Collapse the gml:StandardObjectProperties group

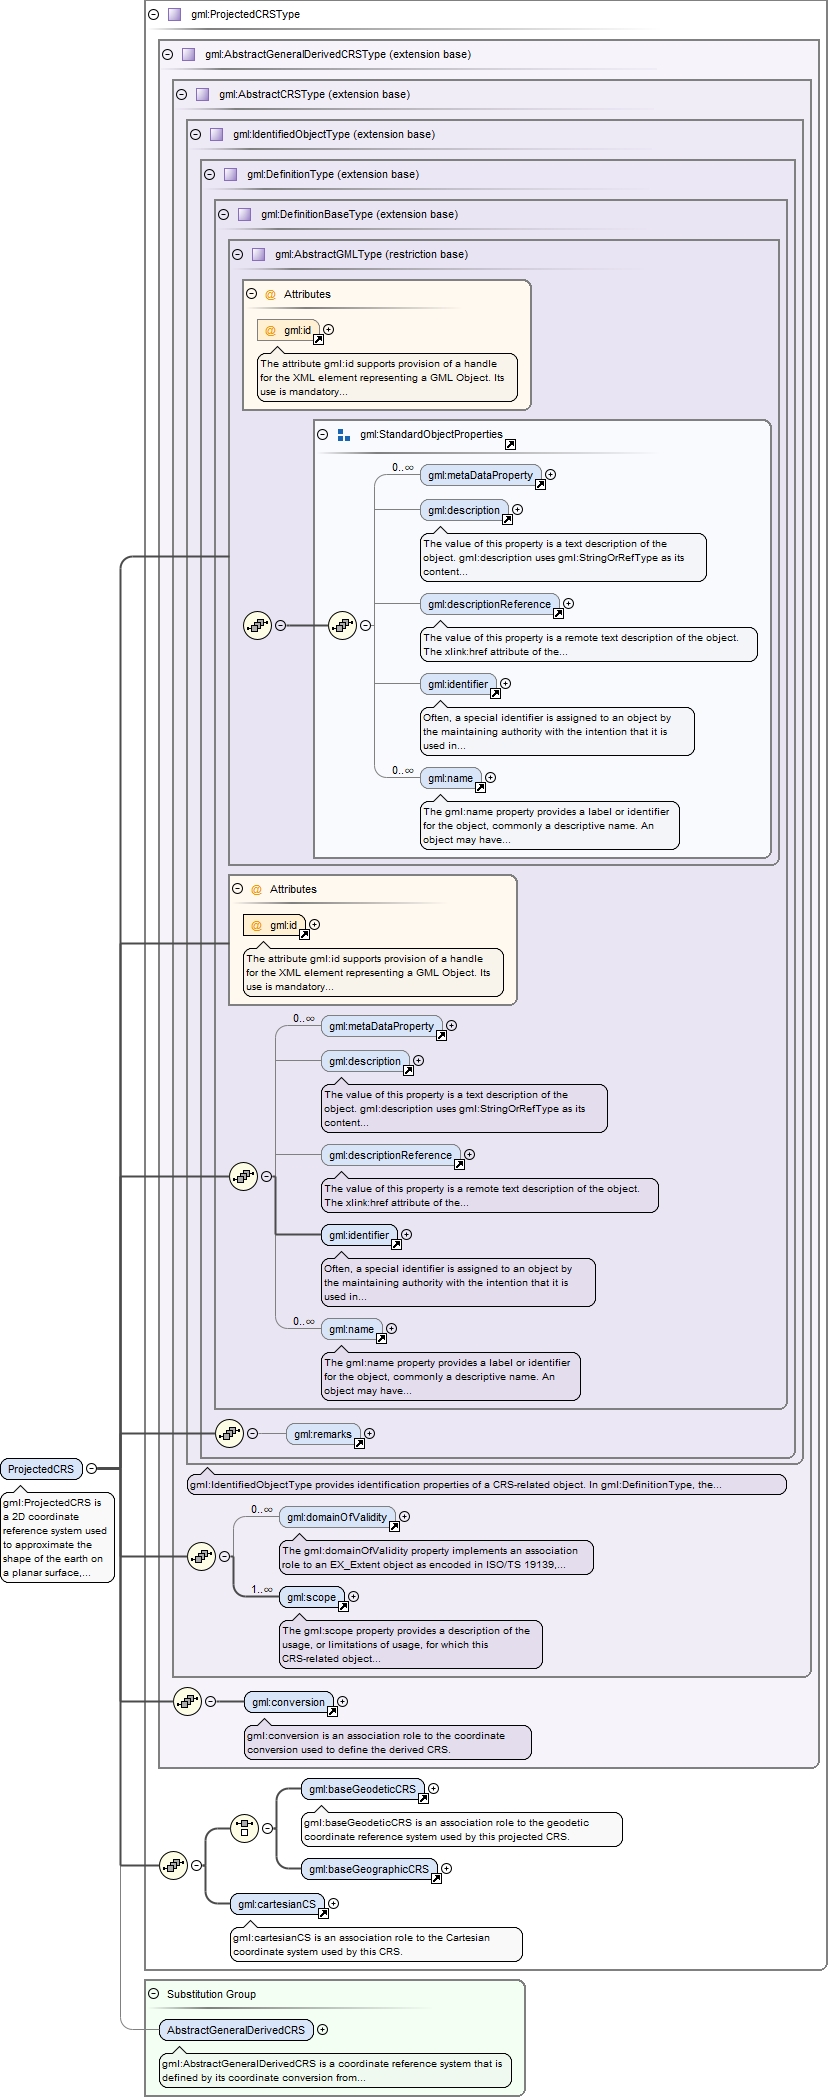[322, 435]
